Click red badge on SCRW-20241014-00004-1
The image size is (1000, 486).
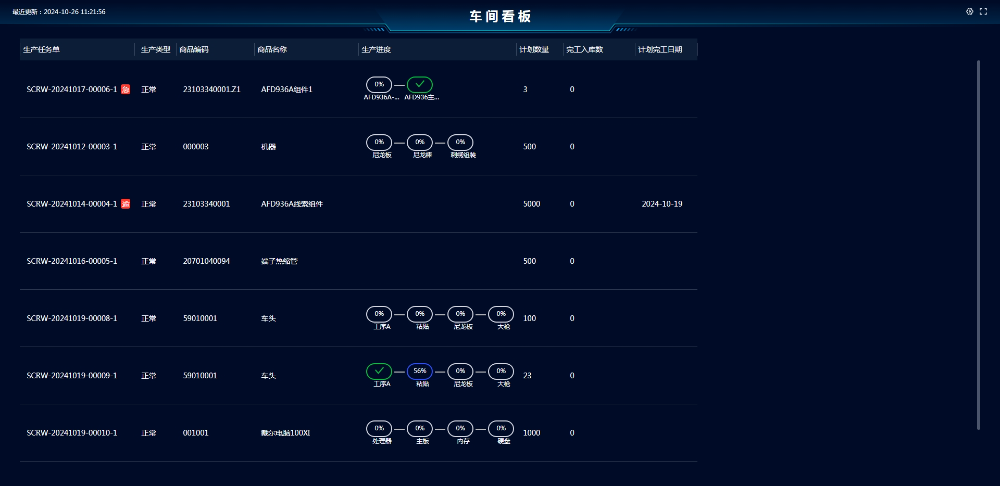click(126, 204)
